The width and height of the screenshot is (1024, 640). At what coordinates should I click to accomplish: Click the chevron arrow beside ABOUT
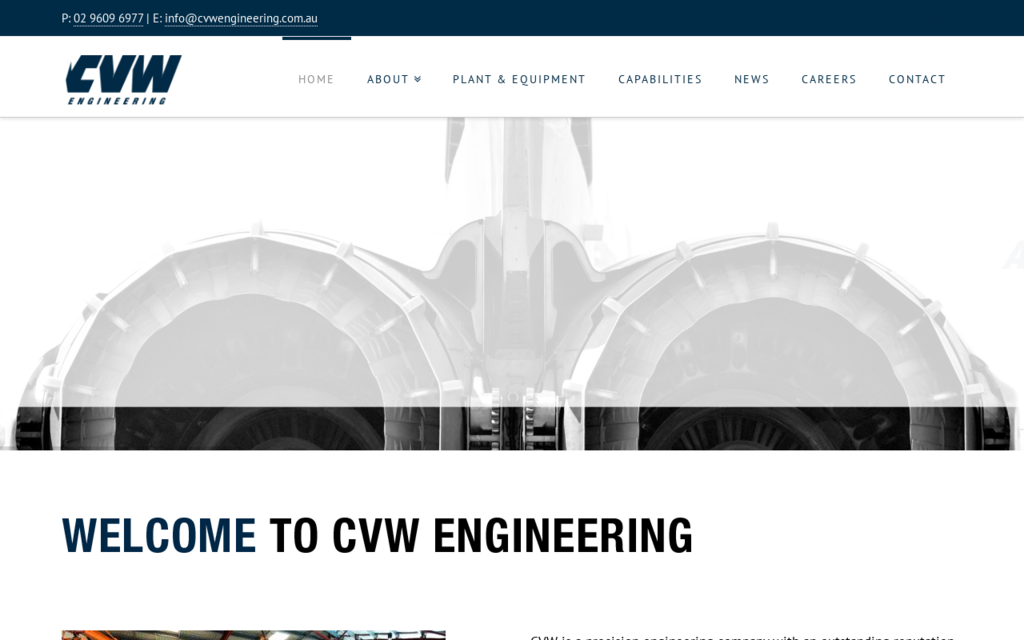pyautogui.click(x=417, y=79)
